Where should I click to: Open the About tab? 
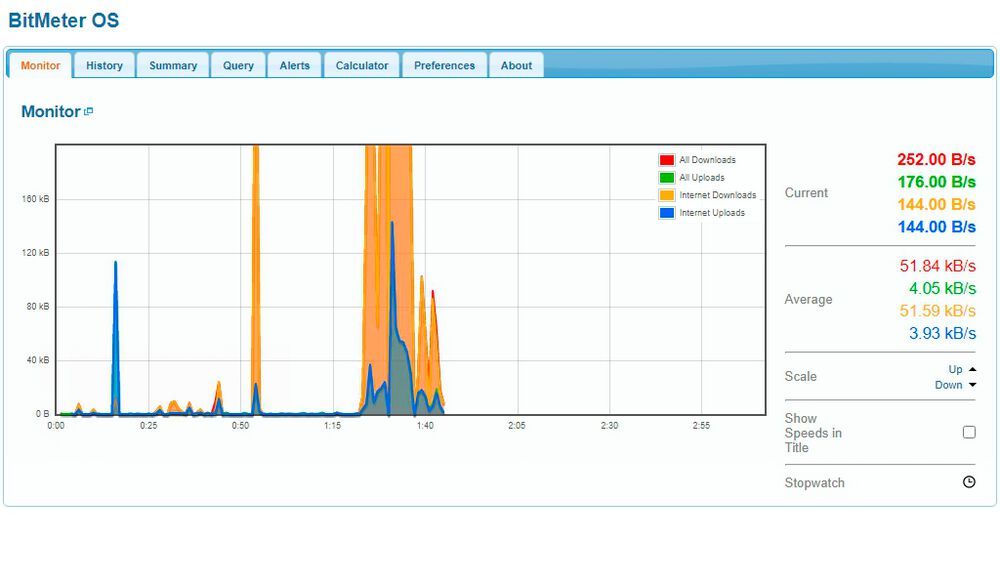(516, 66)
